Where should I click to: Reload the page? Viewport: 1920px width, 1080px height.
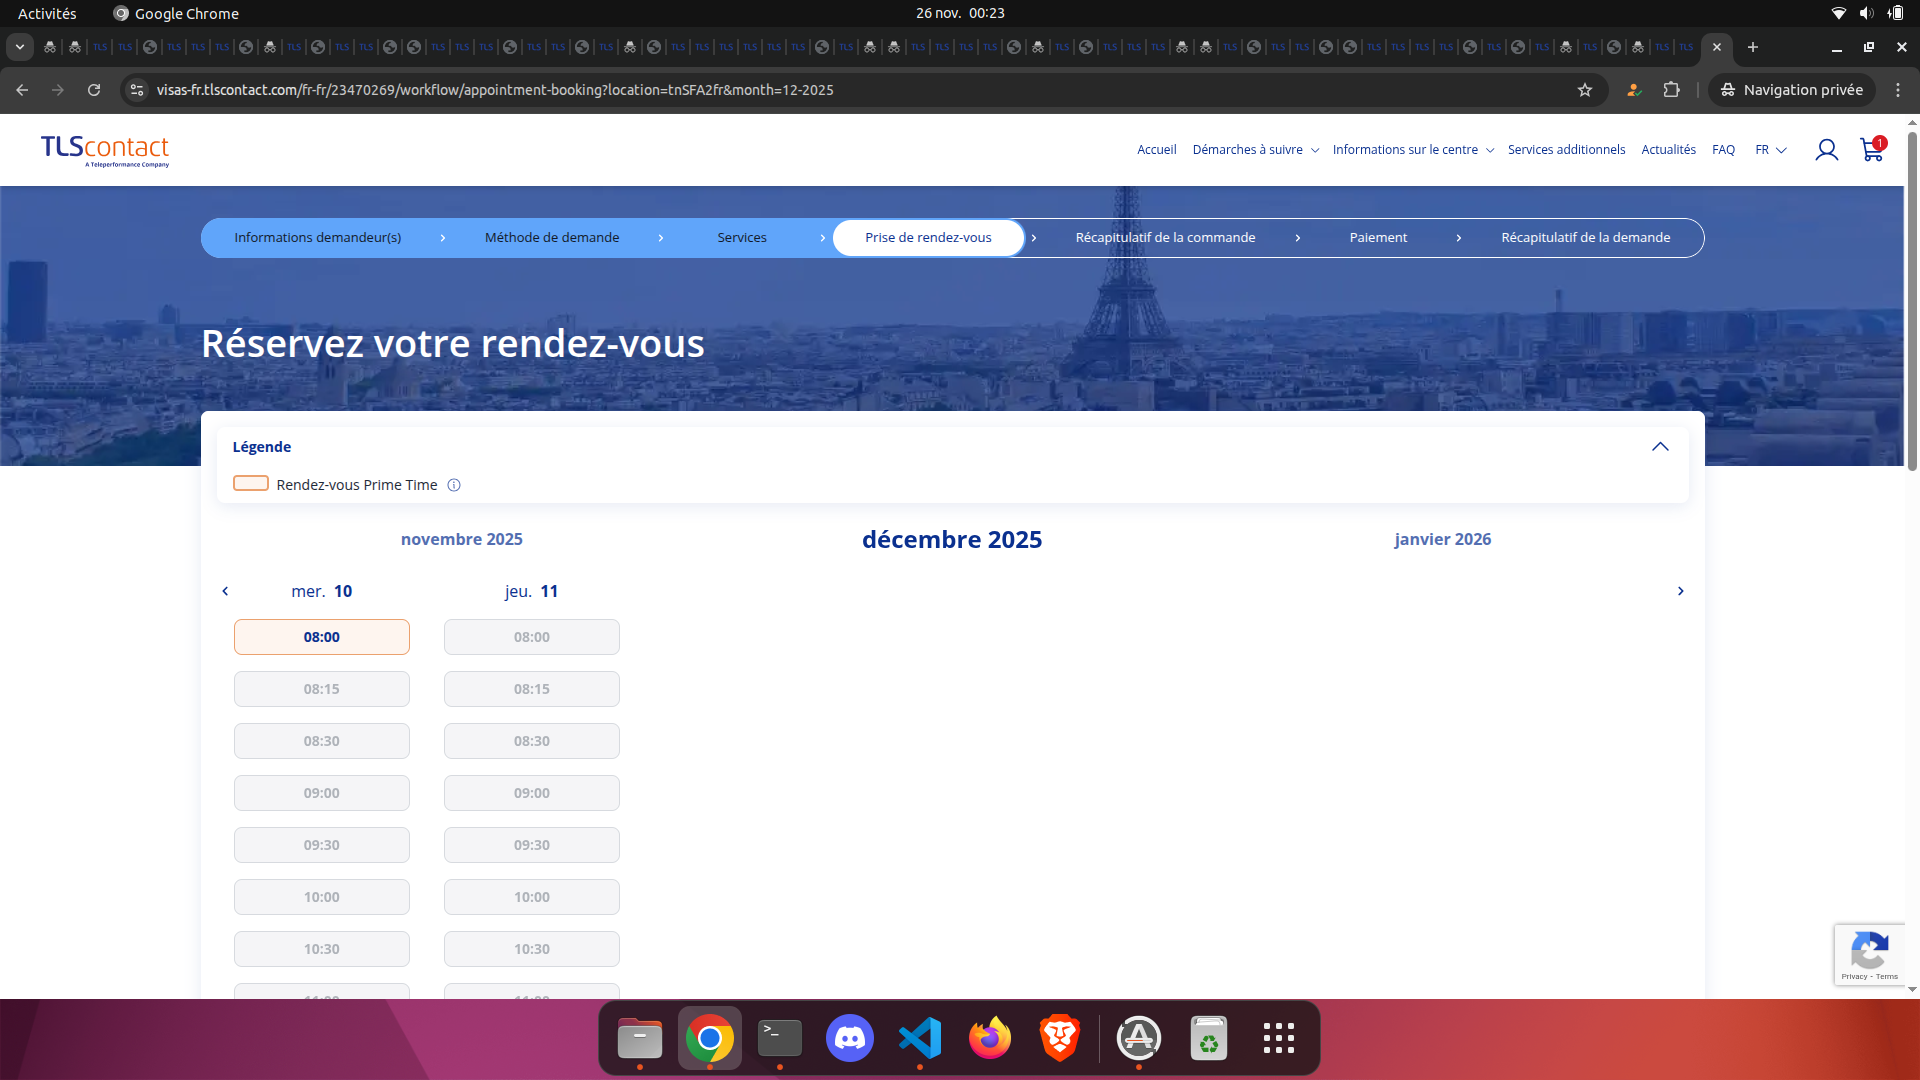tap(93, 90)
